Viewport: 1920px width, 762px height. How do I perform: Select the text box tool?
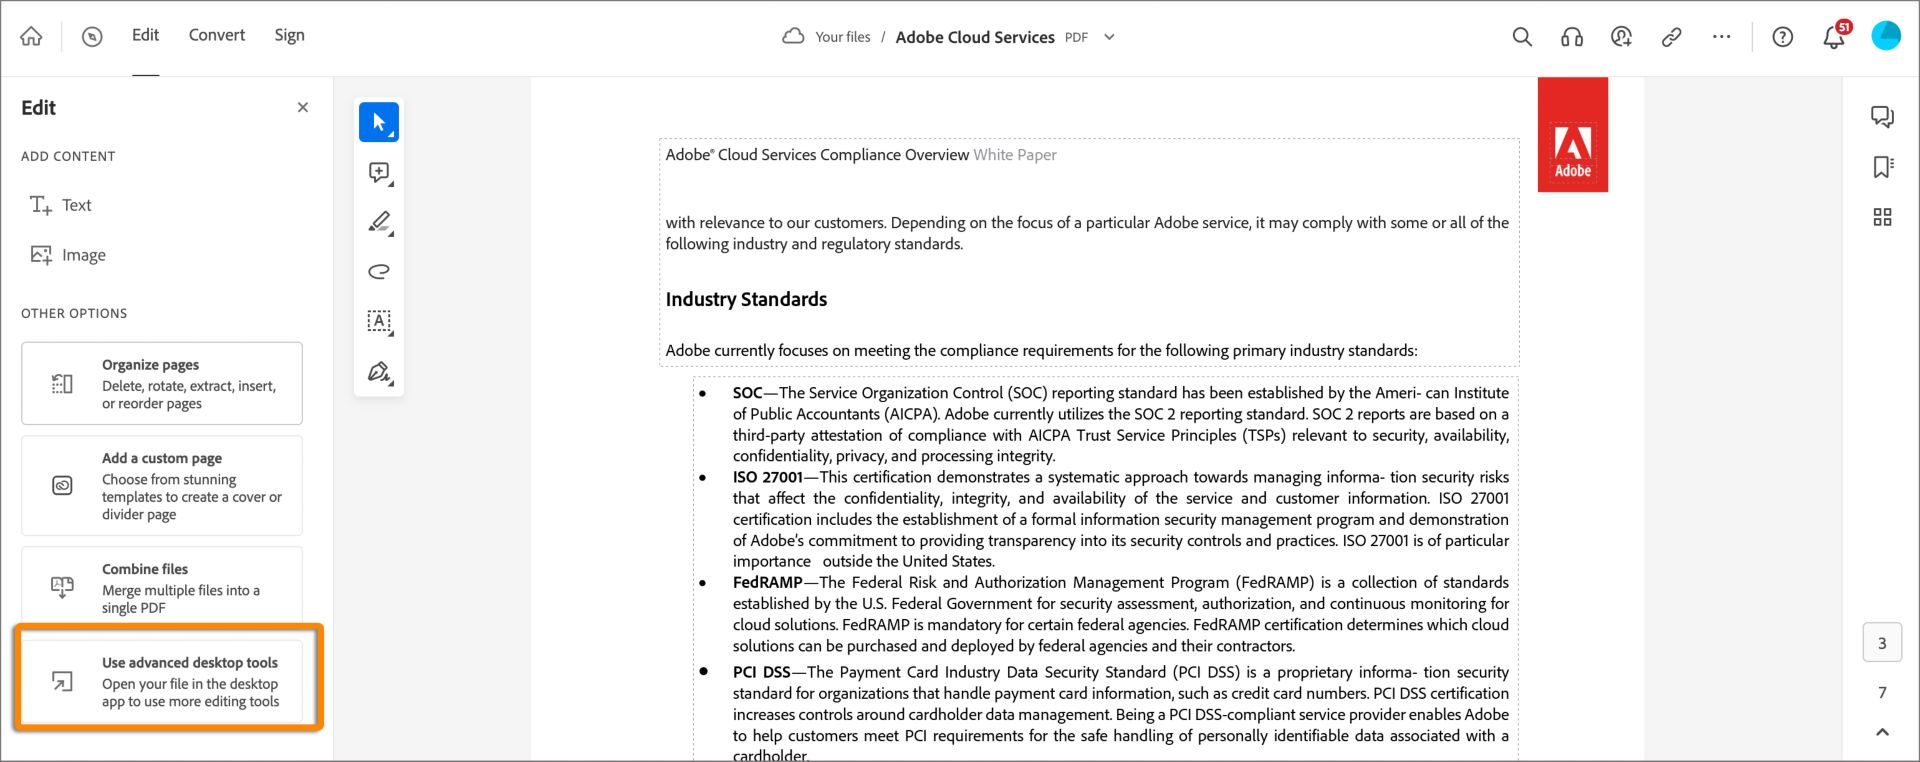pos(379,321)
